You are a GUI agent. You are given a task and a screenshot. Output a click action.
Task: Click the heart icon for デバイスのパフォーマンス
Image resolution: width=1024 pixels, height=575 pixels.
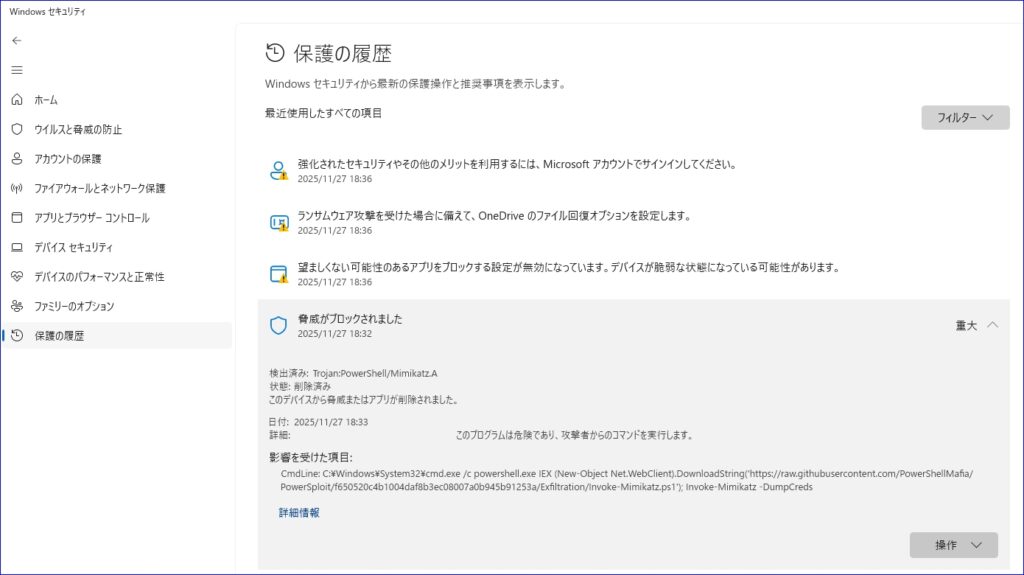16,276
